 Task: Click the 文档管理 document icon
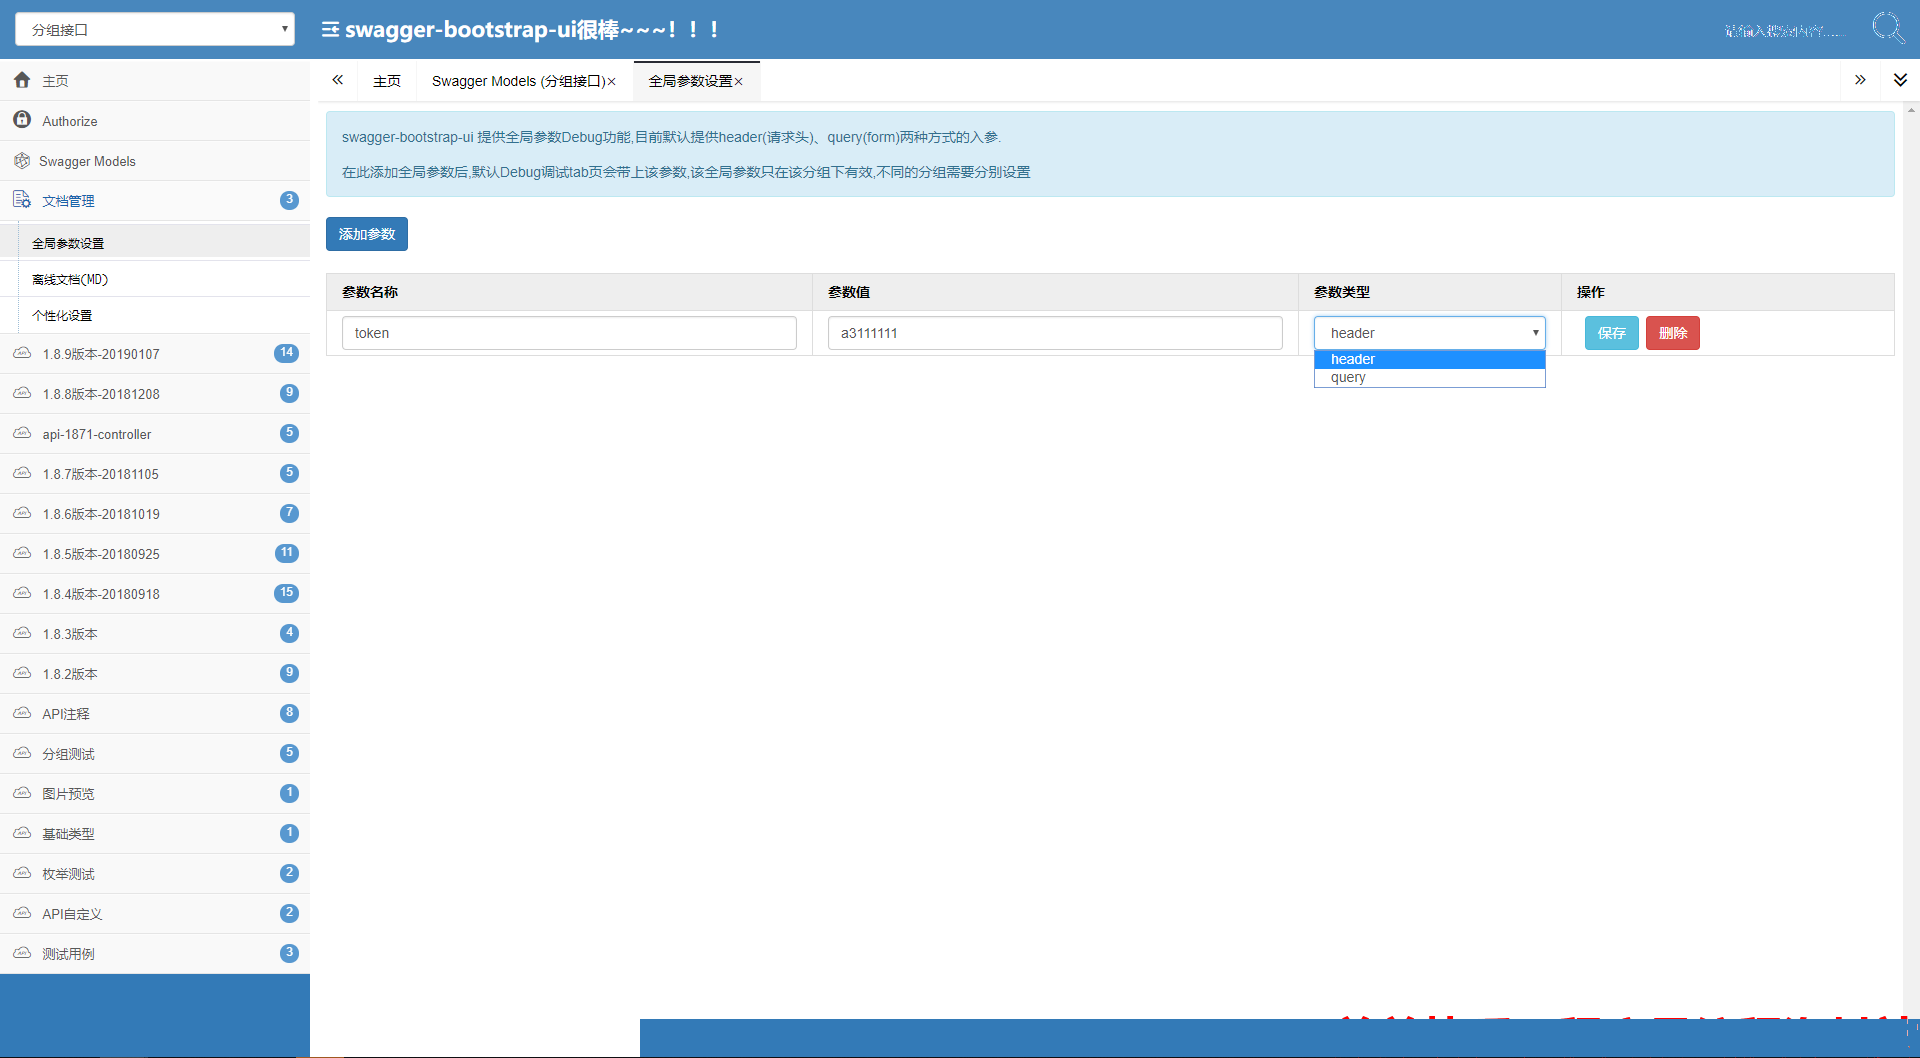[22, 200]
